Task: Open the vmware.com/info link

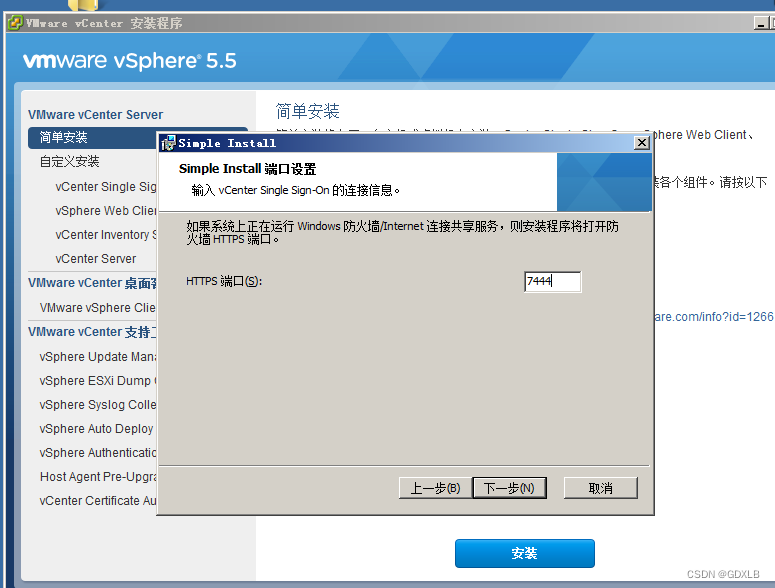Action: point(714,317)
